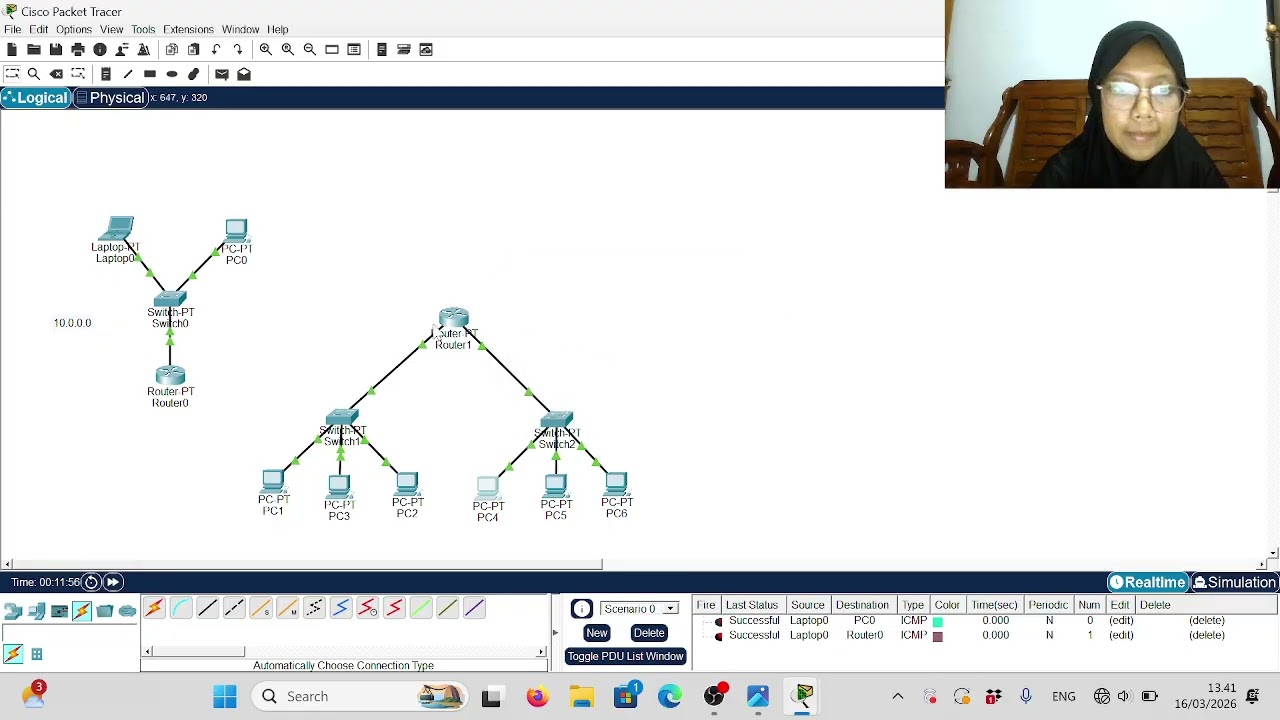Zoom out of the workspace

(x=310, y=49)
